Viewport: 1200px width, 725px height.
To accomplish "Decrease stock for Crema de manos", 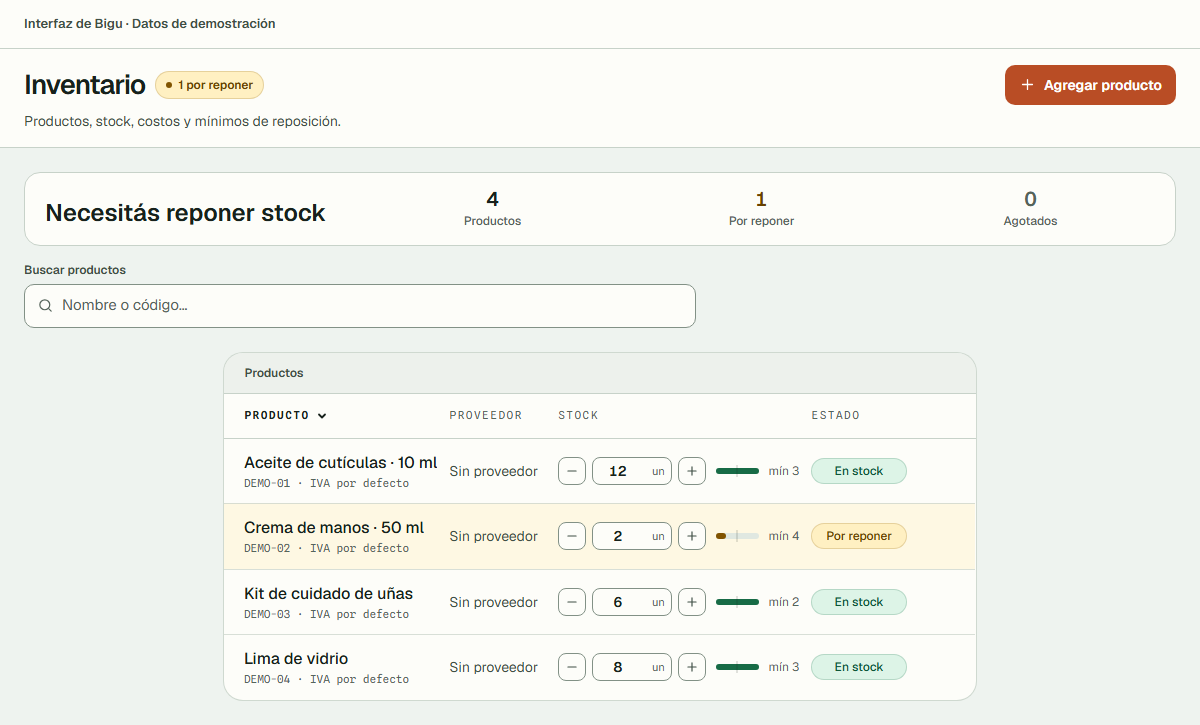I will point(572,536).
